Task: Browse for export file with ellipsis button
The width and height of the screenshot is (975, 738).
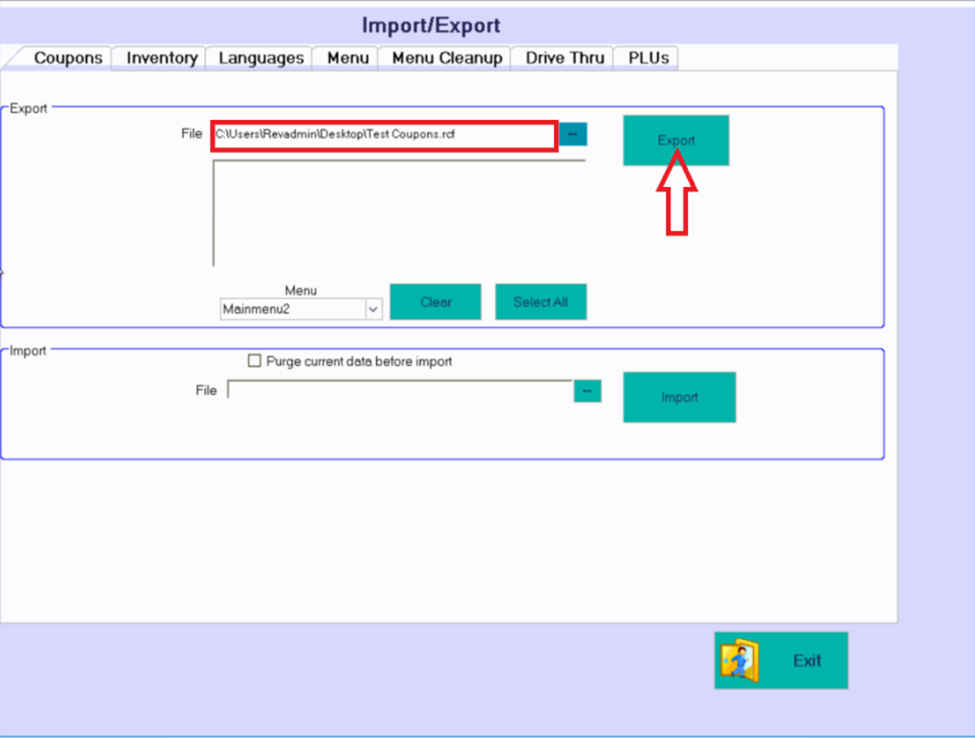Action: (x=573, y=134)
